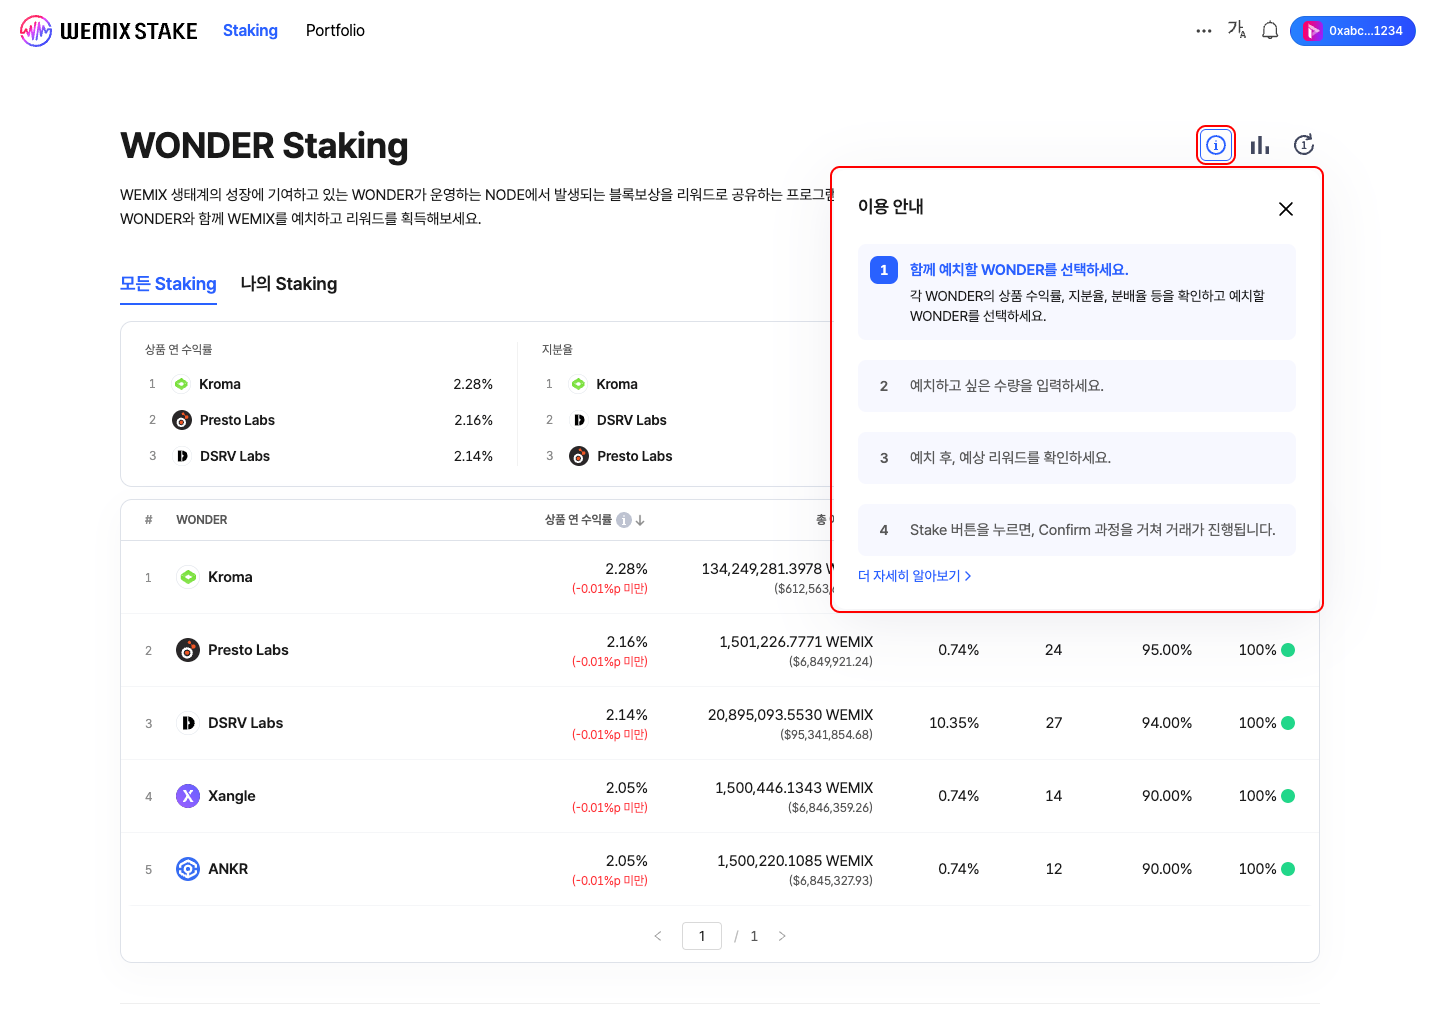This screenshot has height=1024, width=1440.
Task: Open the language selector icon
Action: (x=1237, y=31)
